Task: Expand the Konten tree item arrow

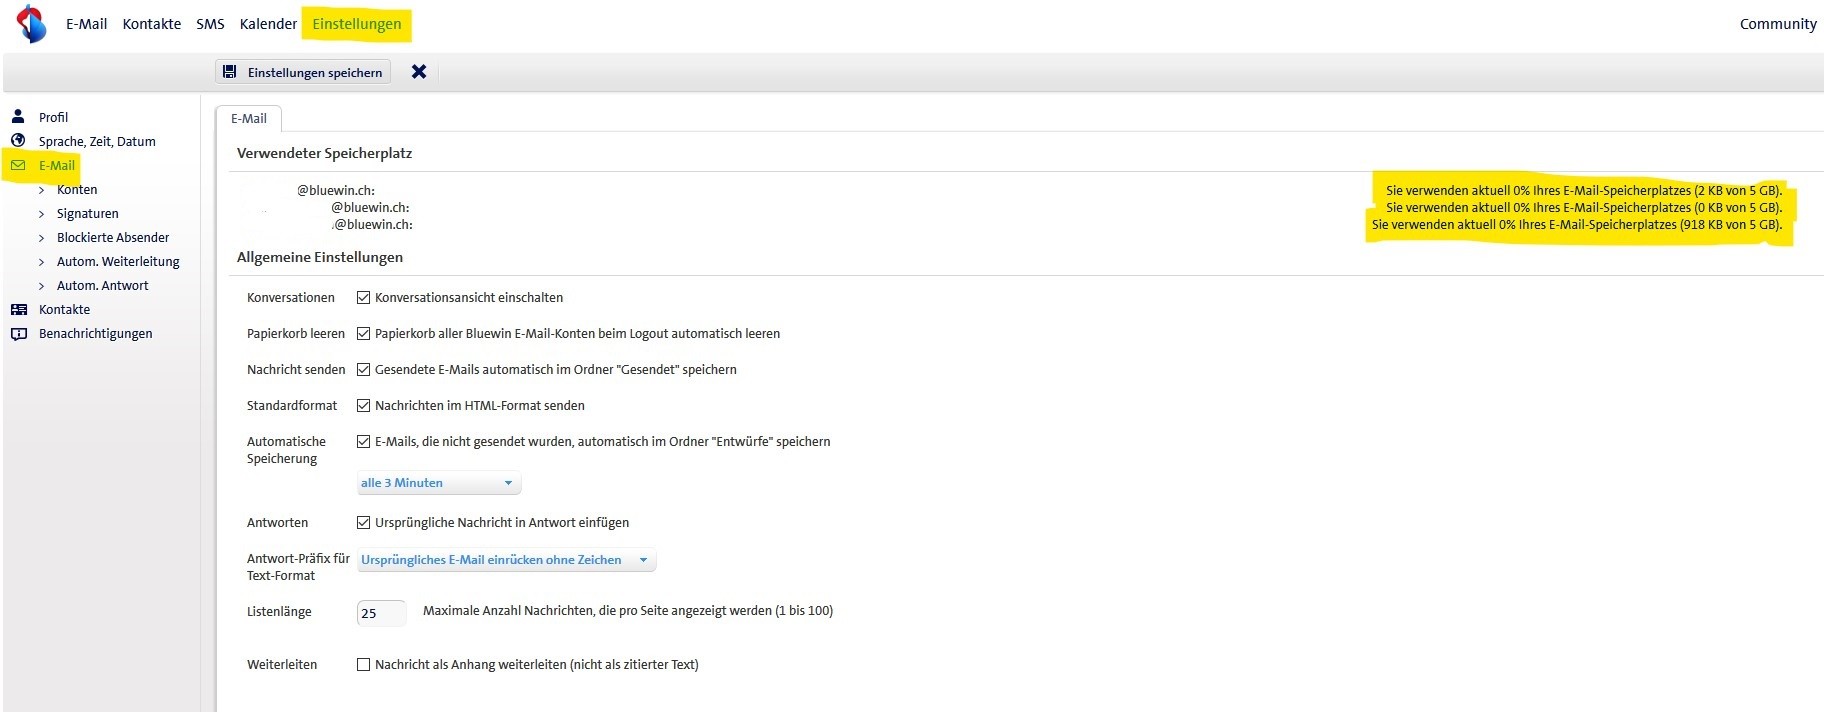Action: [41, 190]
